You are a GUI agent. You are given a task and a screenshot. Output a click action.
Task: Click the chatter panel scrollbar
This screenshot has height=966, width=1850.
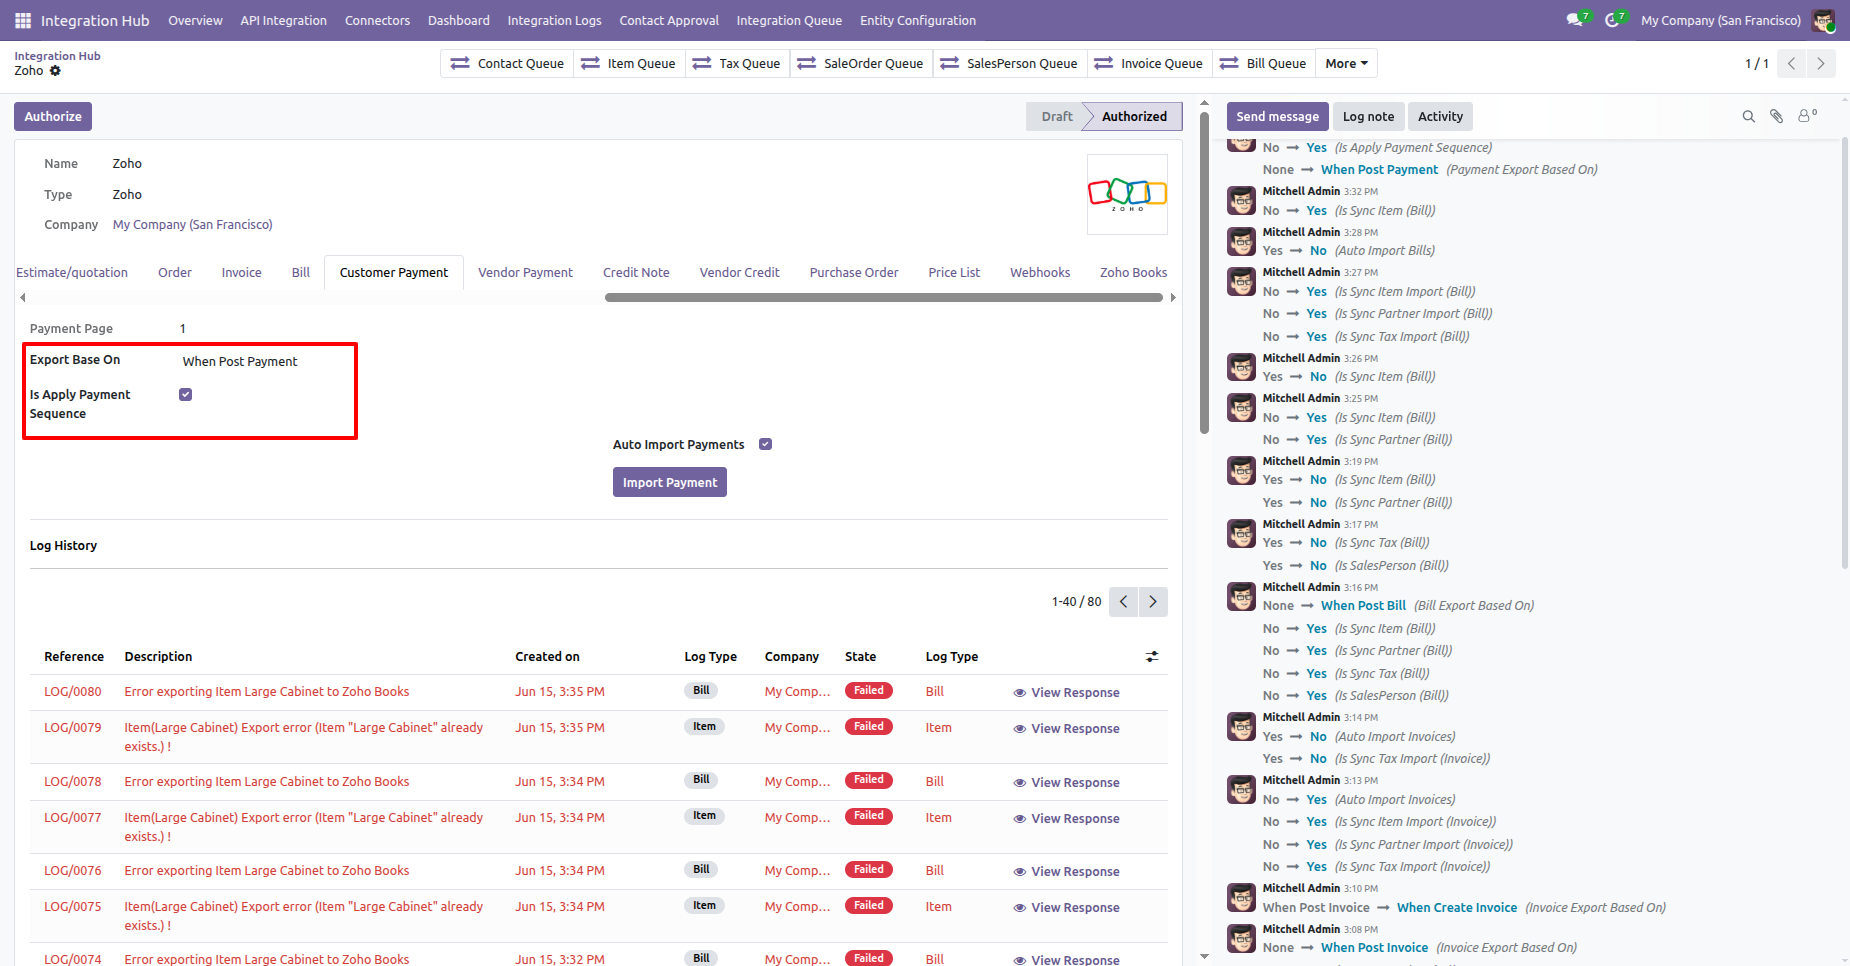(x=1845, y=354)
